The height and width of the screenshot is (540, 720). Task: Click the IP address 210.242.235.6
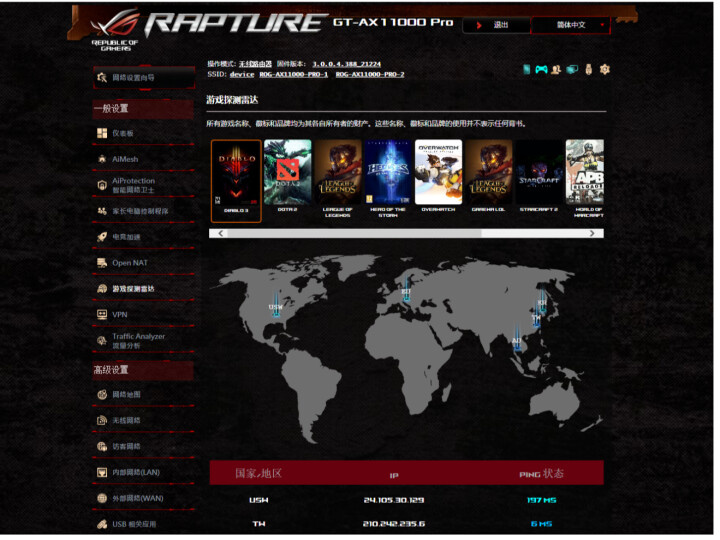394,524
